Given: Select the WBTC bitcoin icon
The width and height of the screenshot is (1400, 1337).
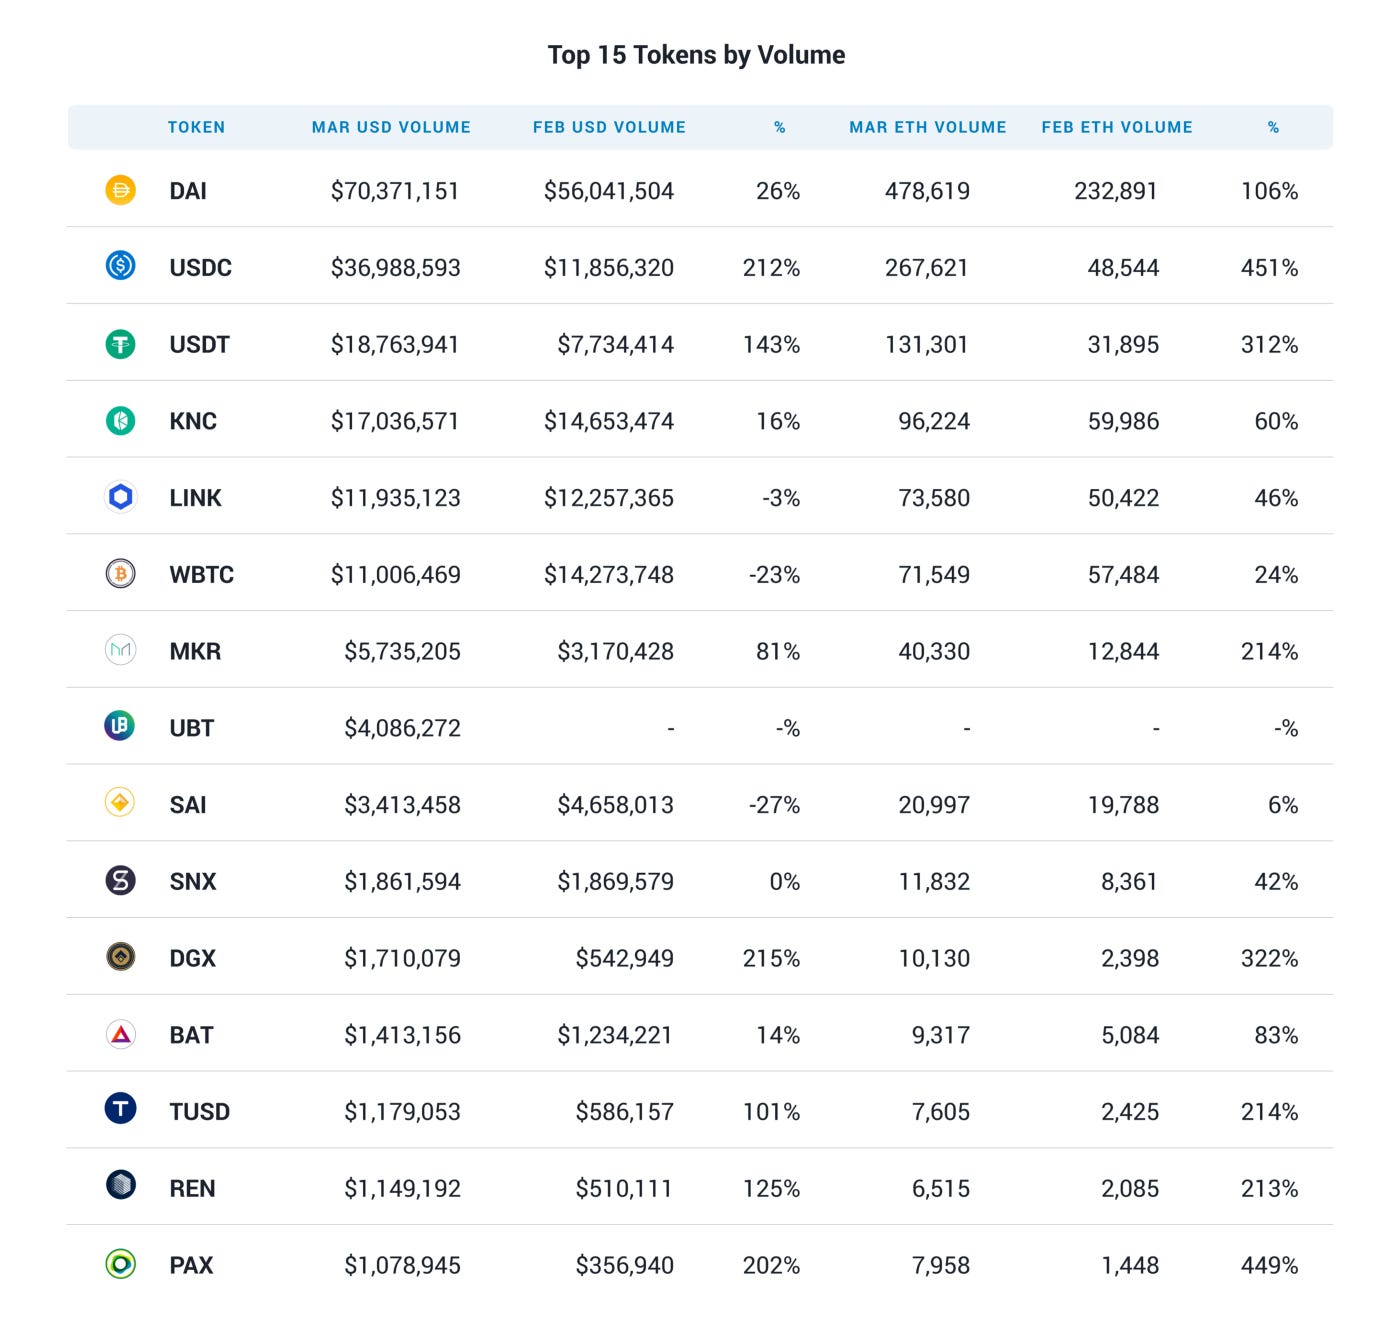Looking at the screenshot, I should [x=120, y=573].
